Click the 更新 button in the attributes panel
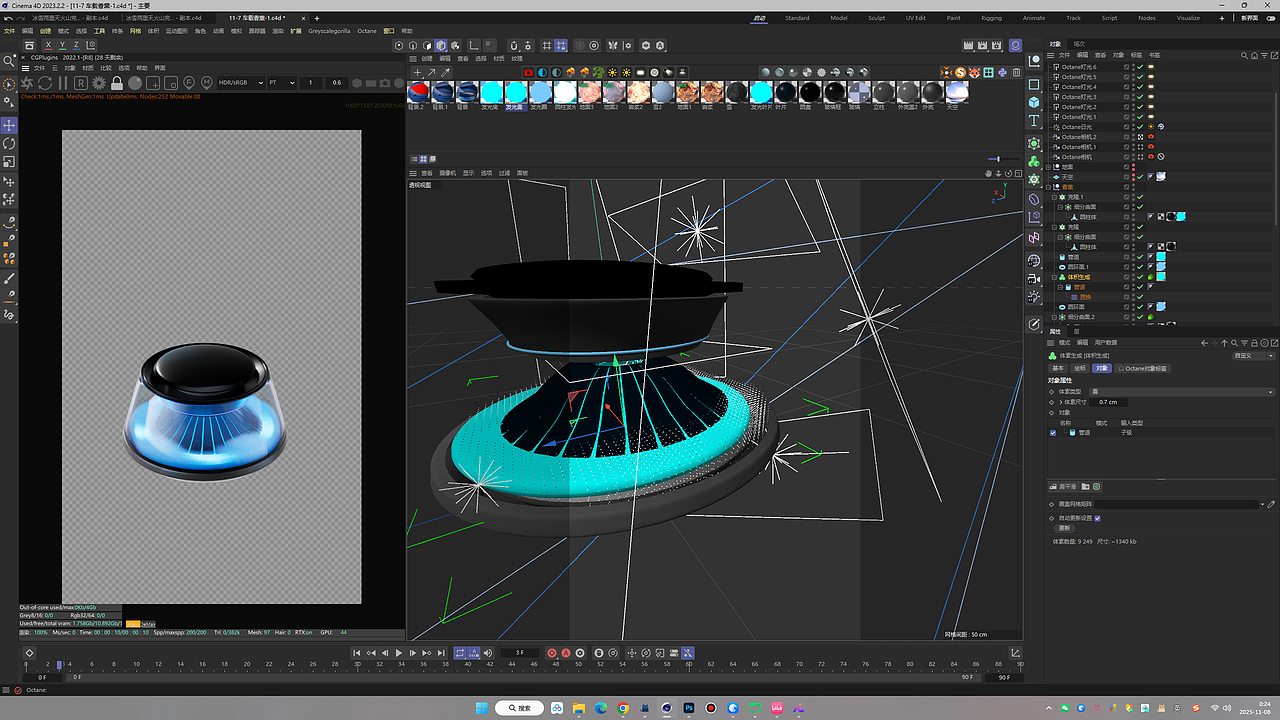 1065,528
